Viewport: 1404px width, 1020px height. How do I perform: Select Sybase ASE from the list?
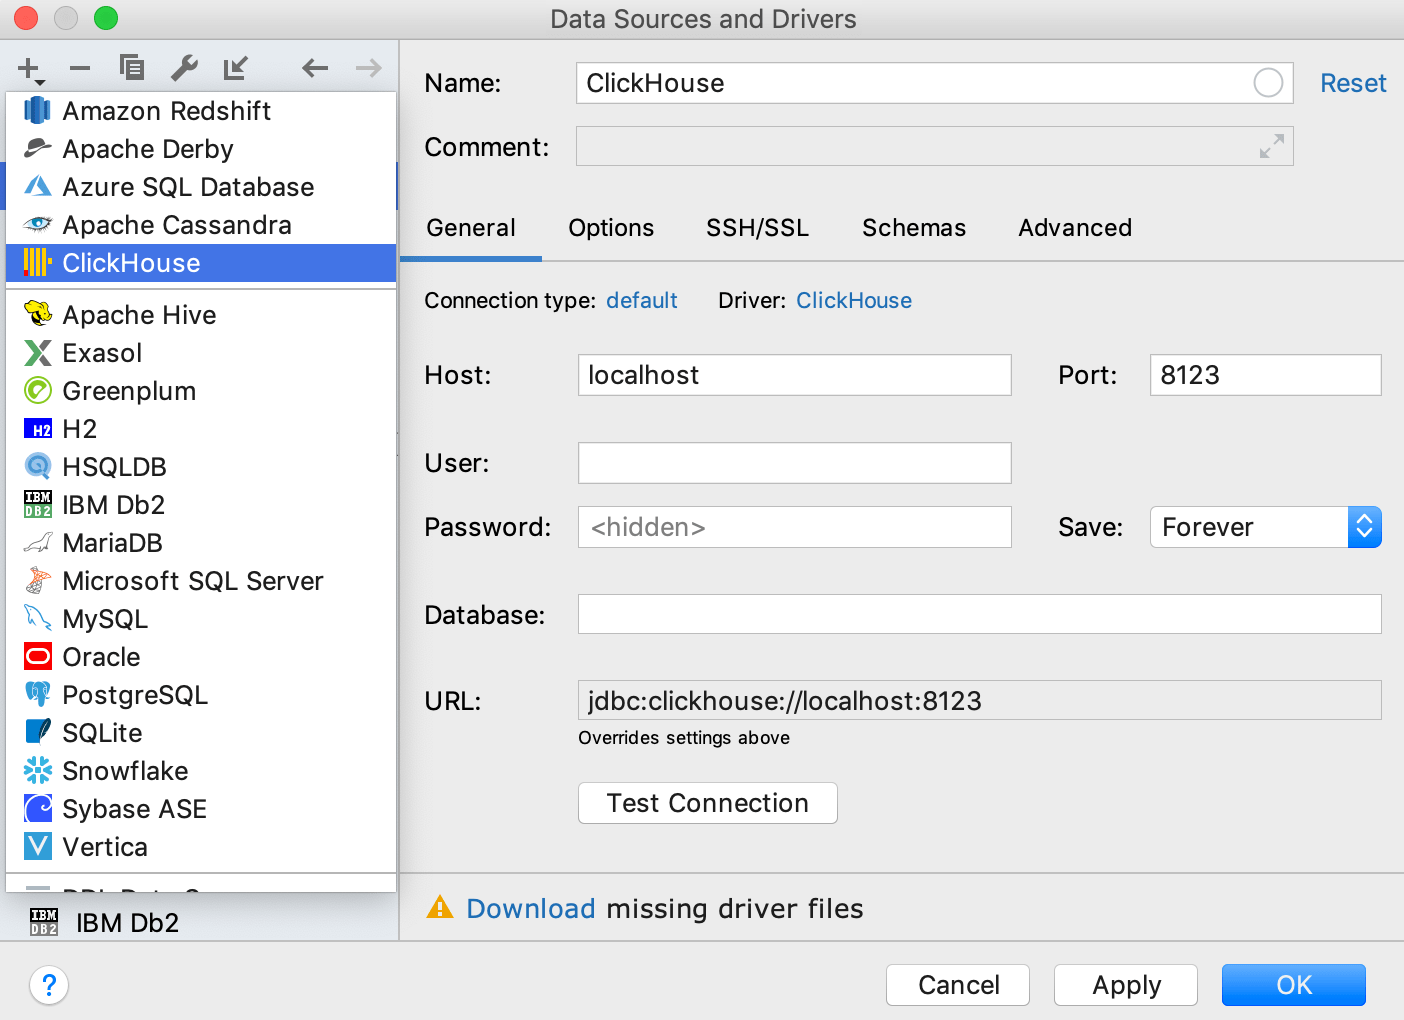pos(201,809)
